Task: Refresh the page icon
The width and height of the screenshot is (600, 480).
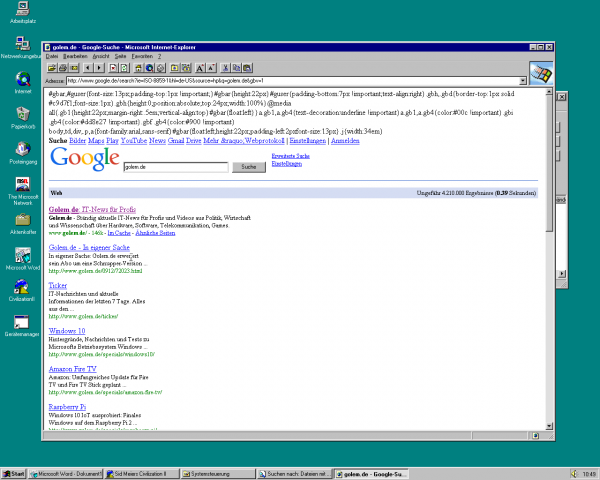Action: click(124, 68)
